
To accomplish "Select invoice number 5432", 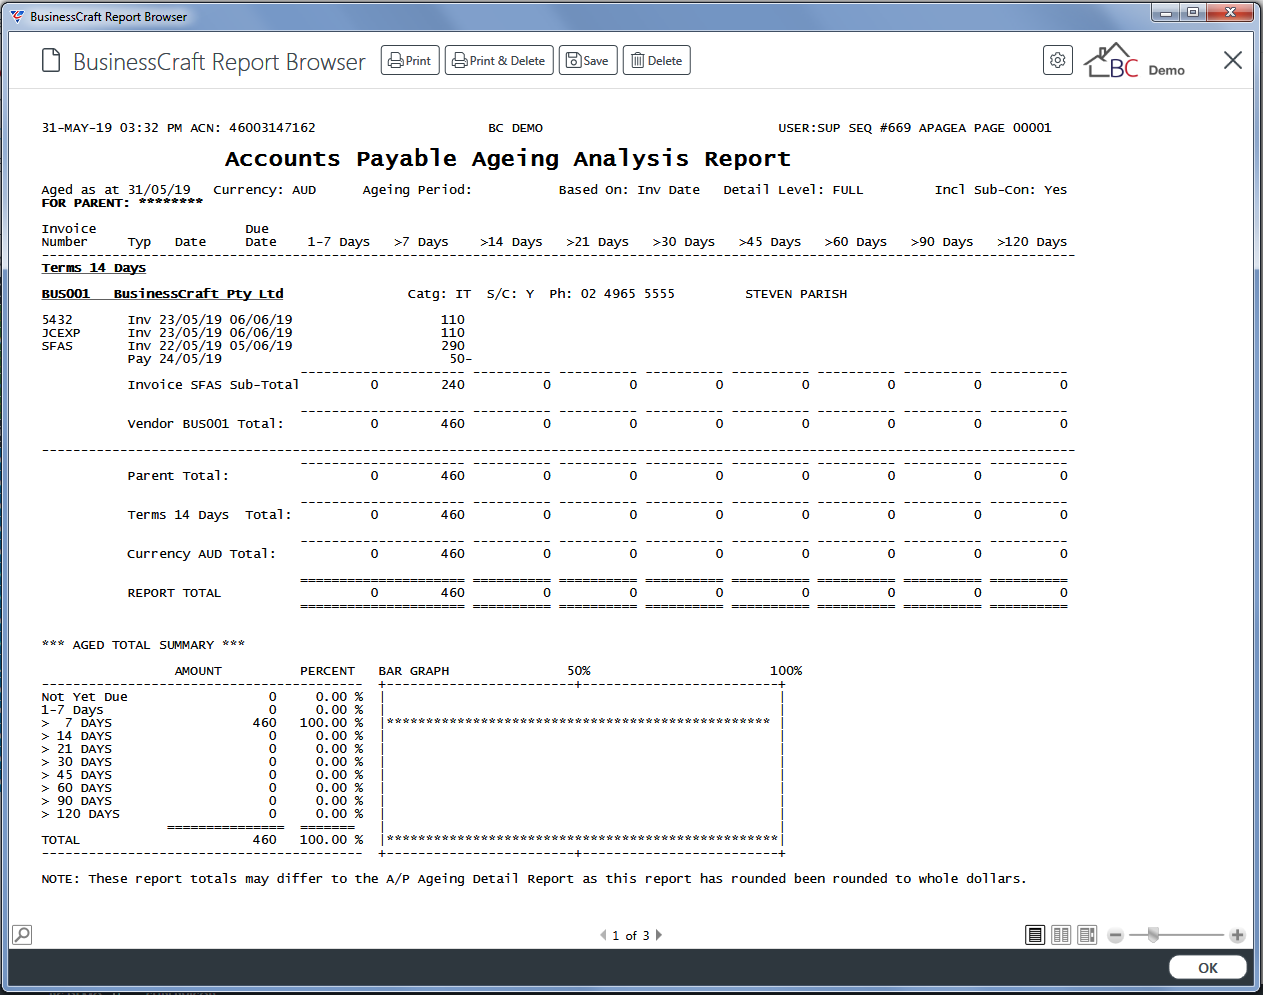I will 57,320.
